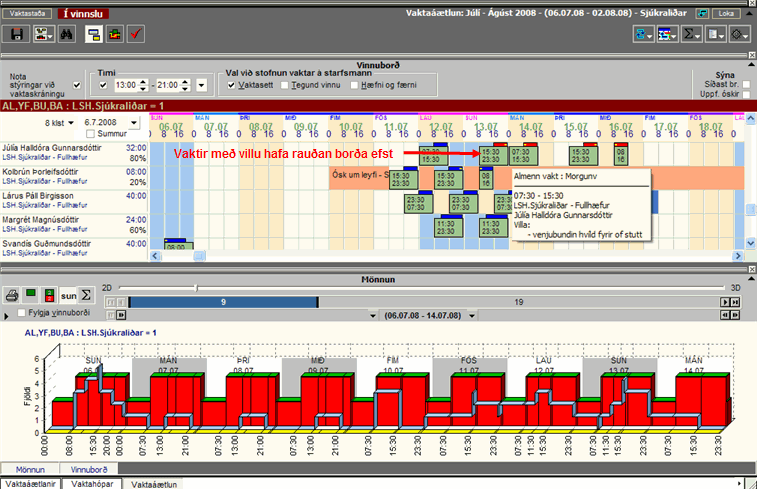Open the Vaktahópar tab

[x=92, y=484]
